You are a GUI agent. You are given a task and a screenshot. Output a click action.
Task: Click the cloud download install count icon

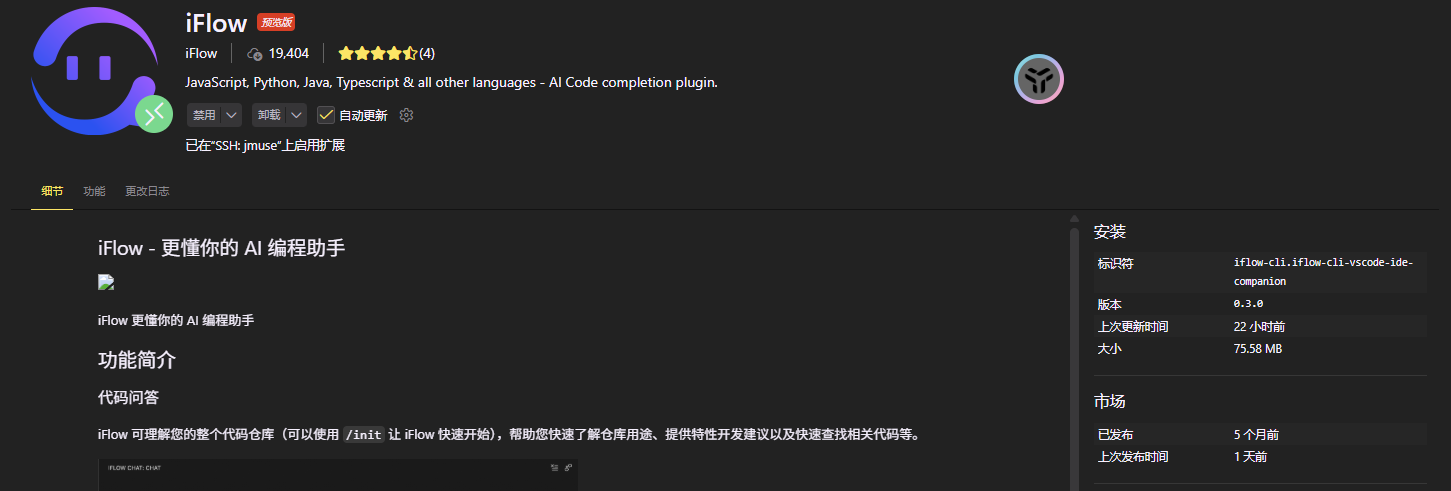[254, 54]
